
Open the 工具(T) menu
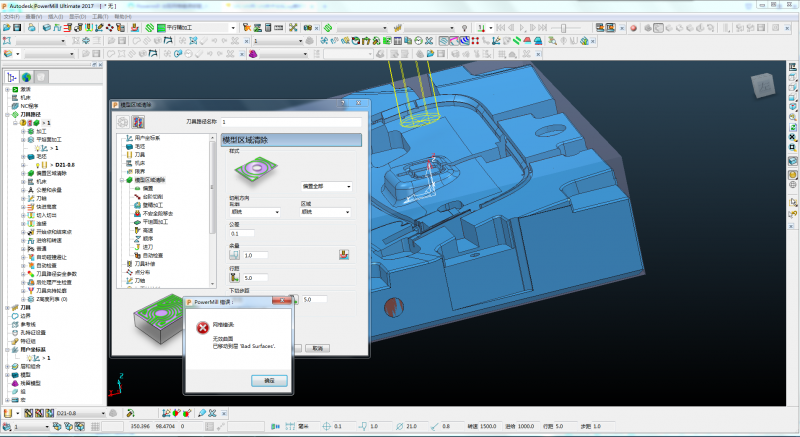pyautogui.click(x=99, y=16)
